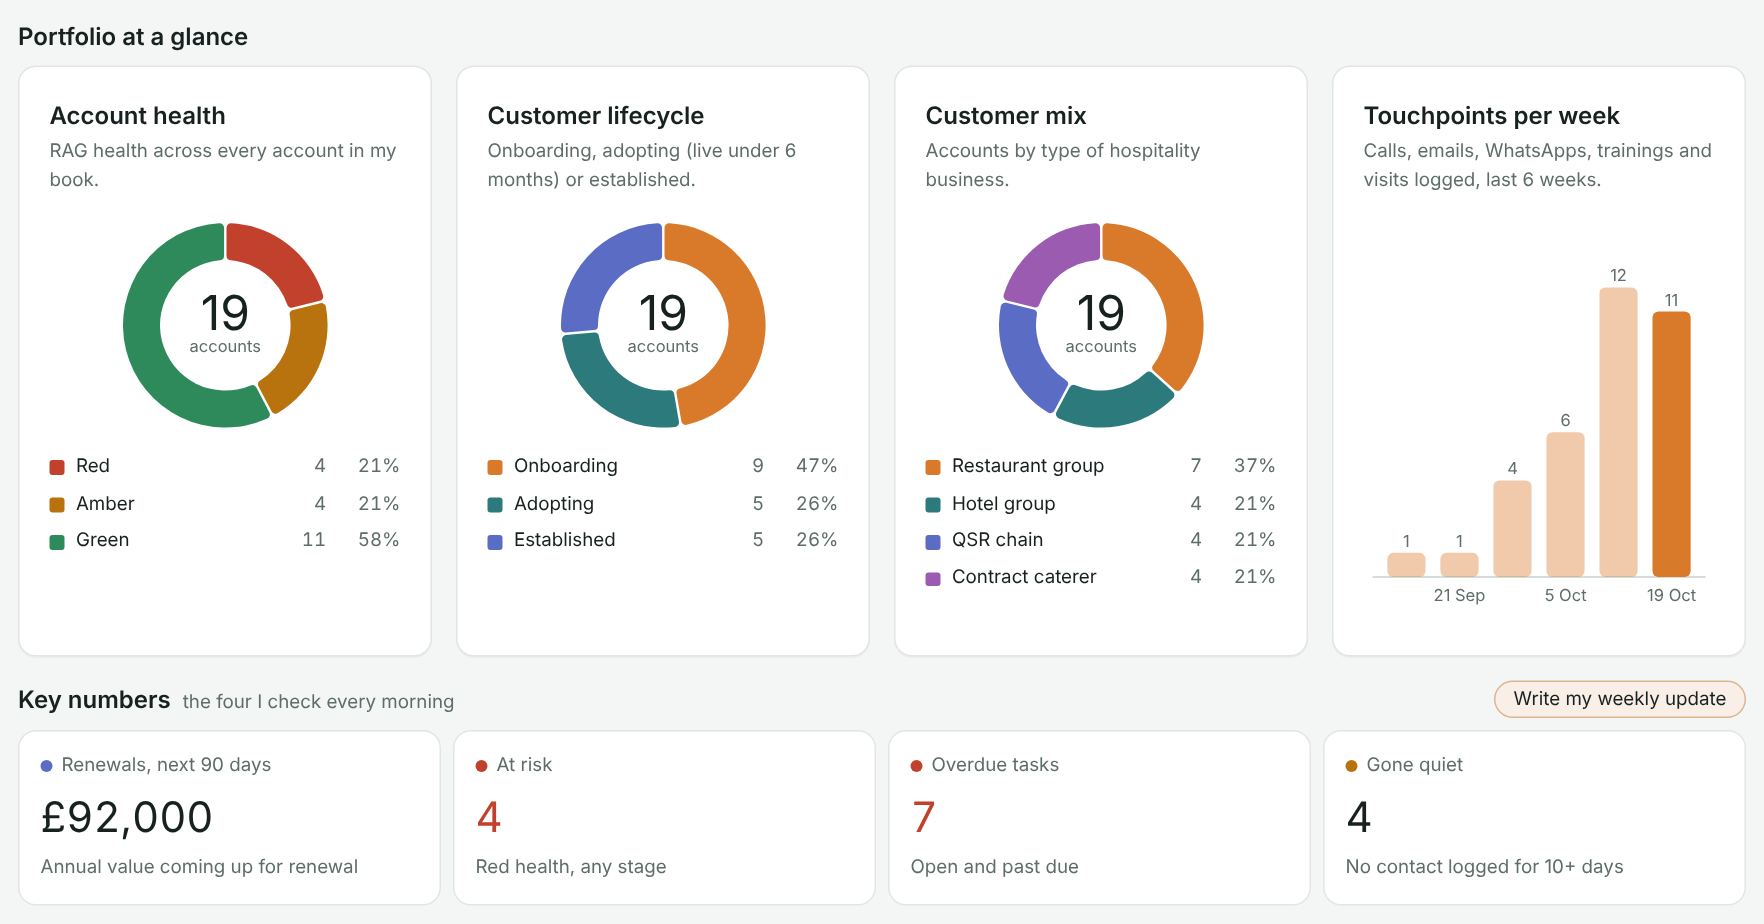The height and width of the screenshot is (924, 1764).
Task: Select the Hotel group legend label
Action: 1004,504
